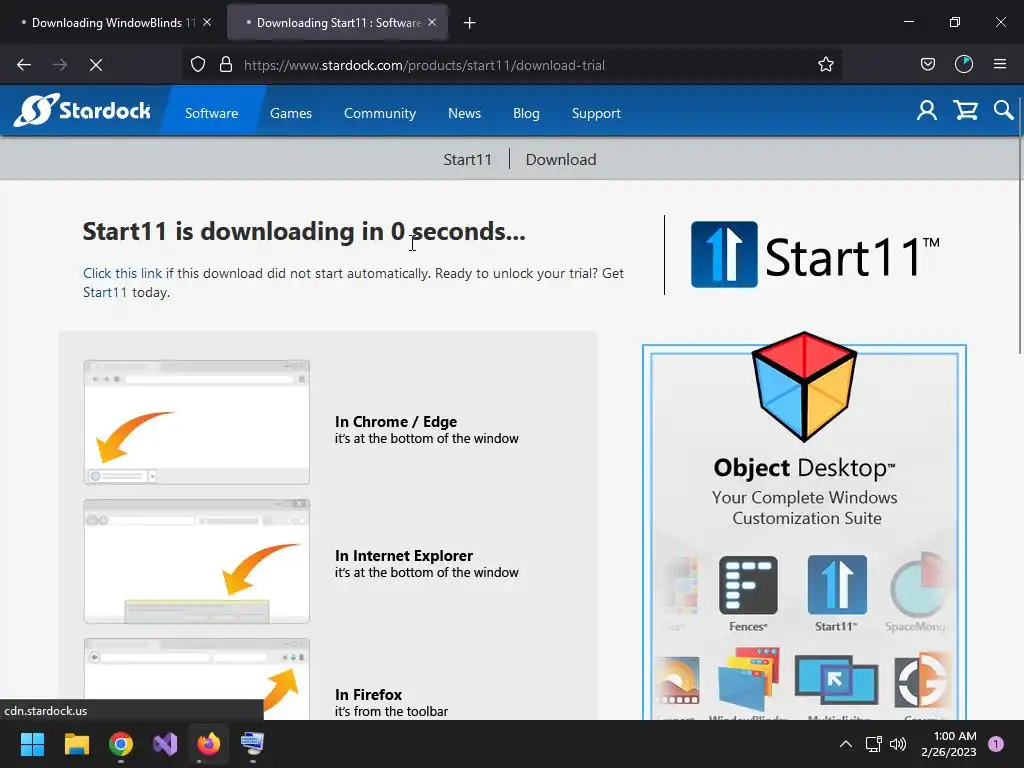
Task: Click the 'Start11' purchase link in paragraph
Action: [104, 292]
